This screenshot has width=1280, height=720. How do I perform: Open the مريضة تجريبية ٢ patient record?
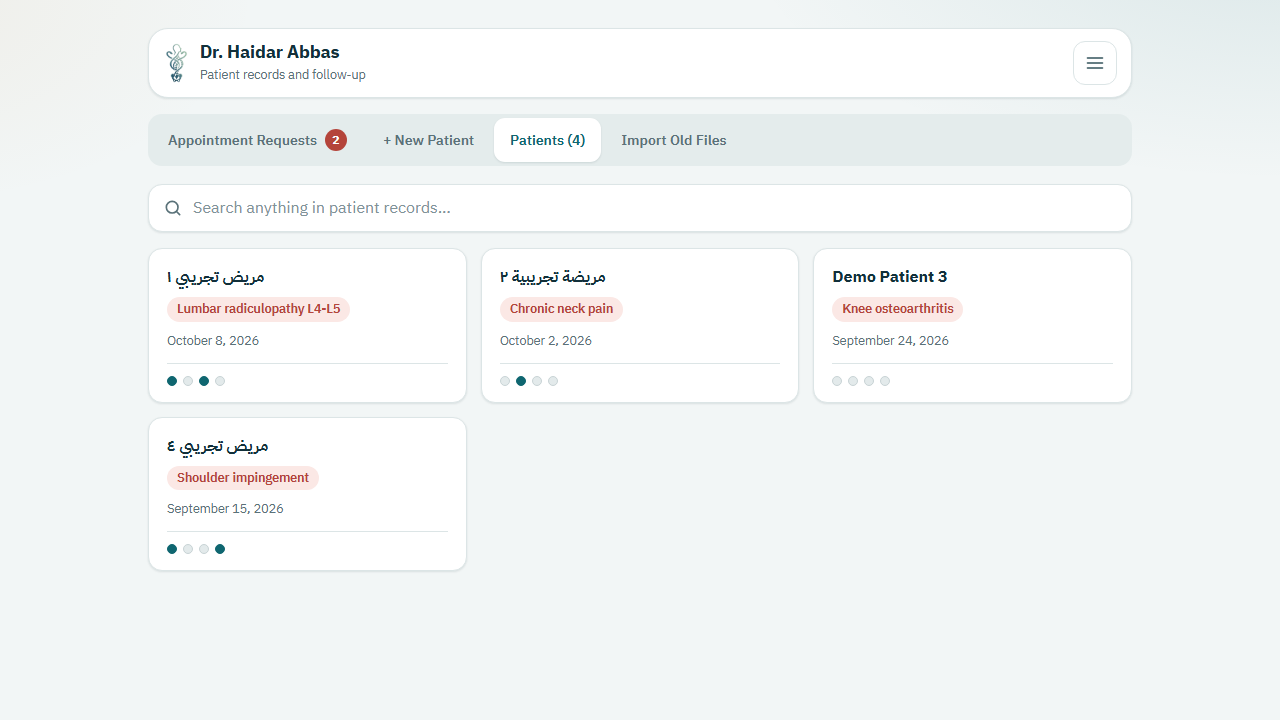[640, 326]
